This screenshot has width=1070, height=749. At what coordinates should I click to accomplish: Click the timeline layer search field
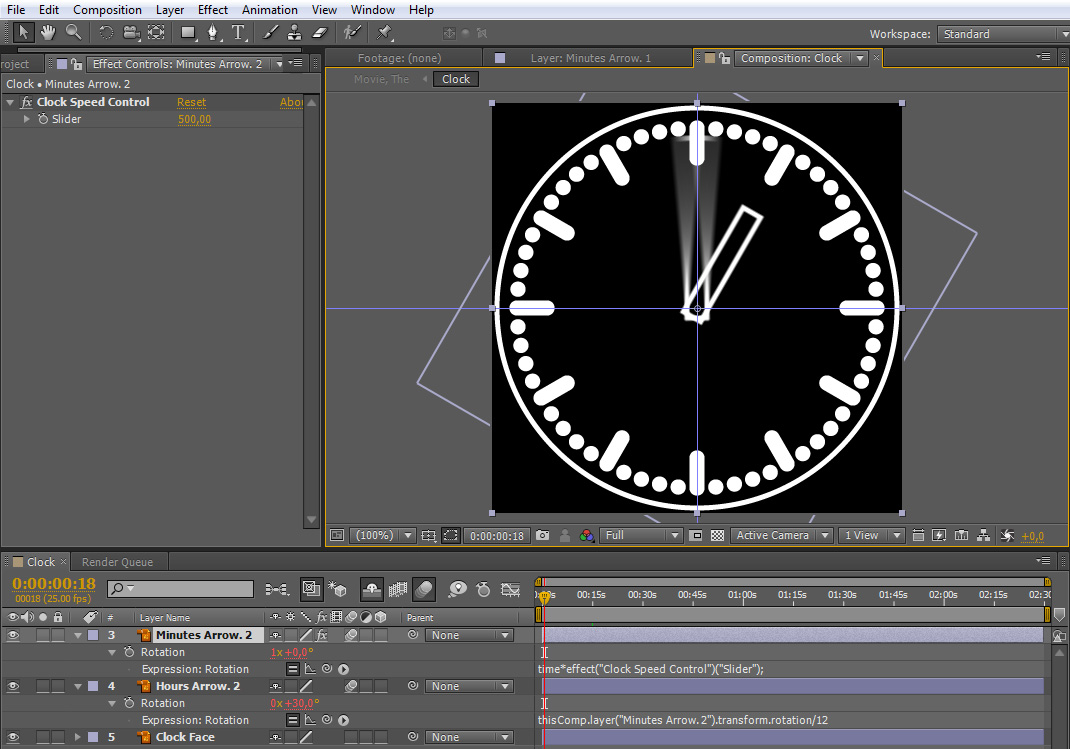coord(180,588)
